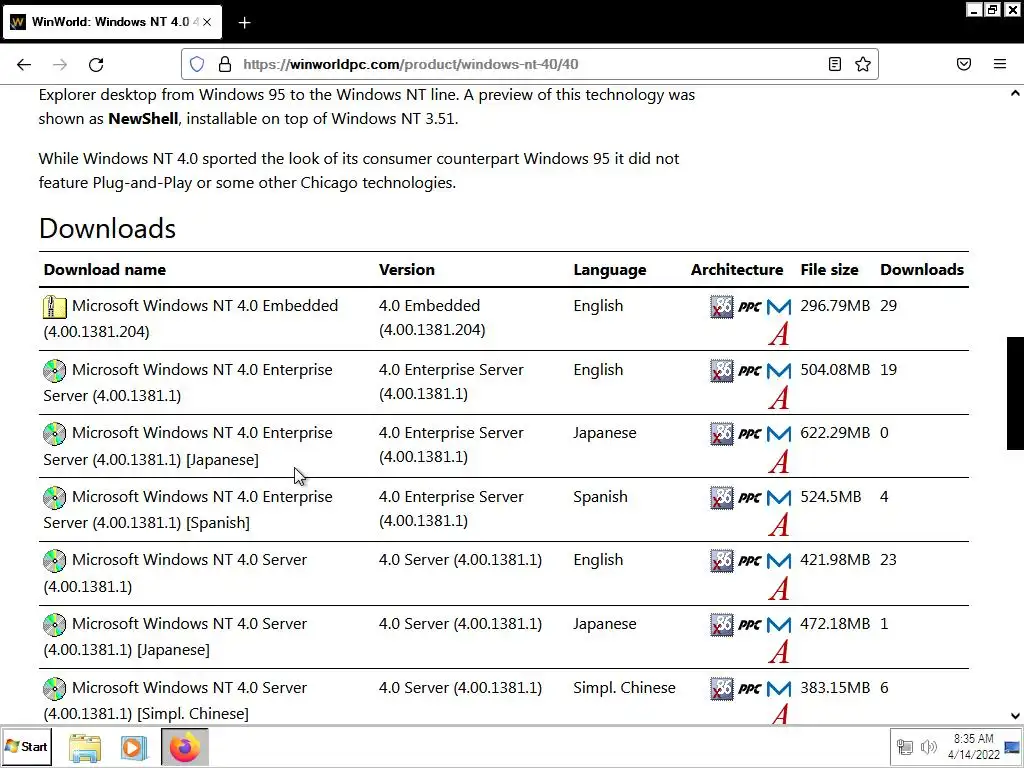Viewport: 1024px width, 768px height.
Task: Click the Download name column header
Action: (104, 270)
